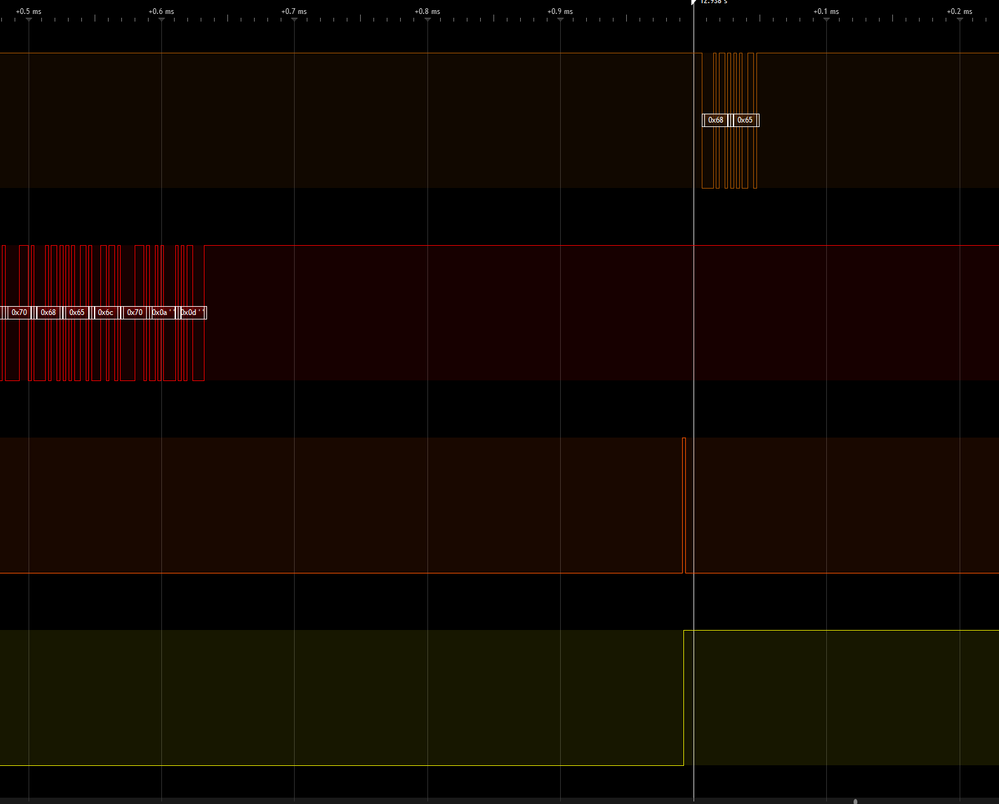Click the +0.9 ms ruler label
999x804 pixels.
(x=557, y=11)
